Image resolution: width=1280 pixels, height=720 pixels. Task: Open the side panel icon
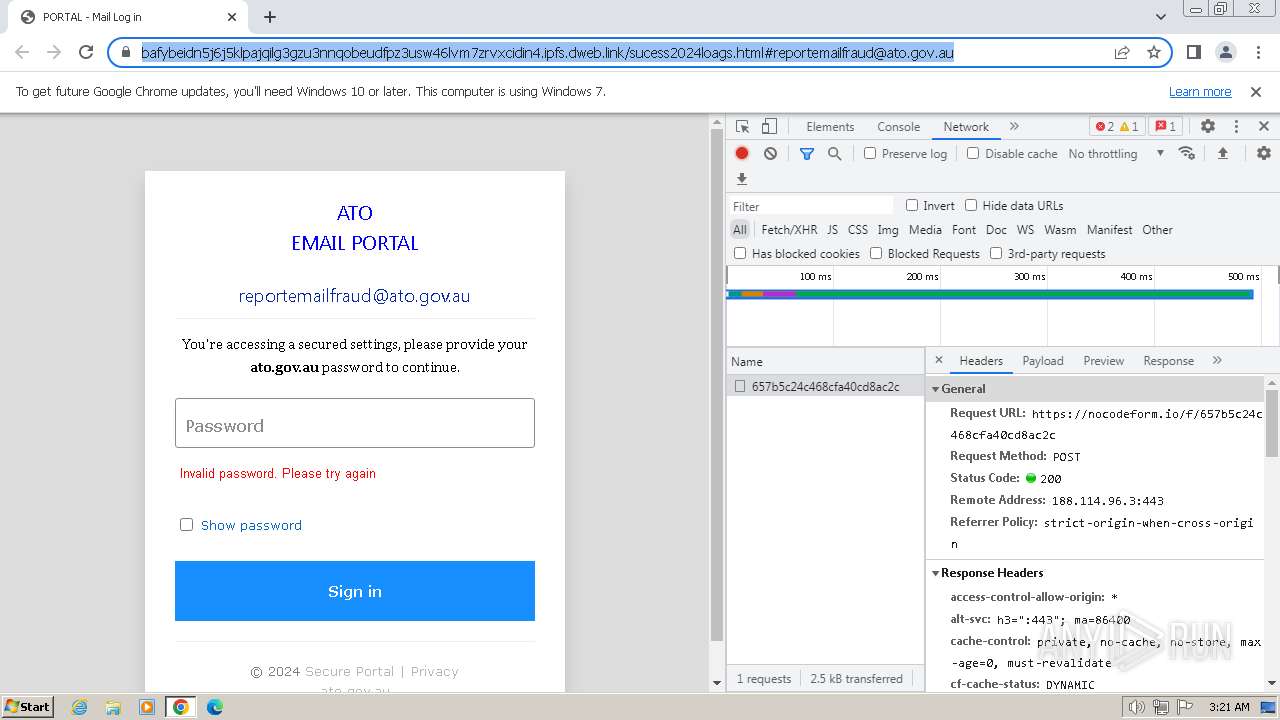click(1193, 52)
